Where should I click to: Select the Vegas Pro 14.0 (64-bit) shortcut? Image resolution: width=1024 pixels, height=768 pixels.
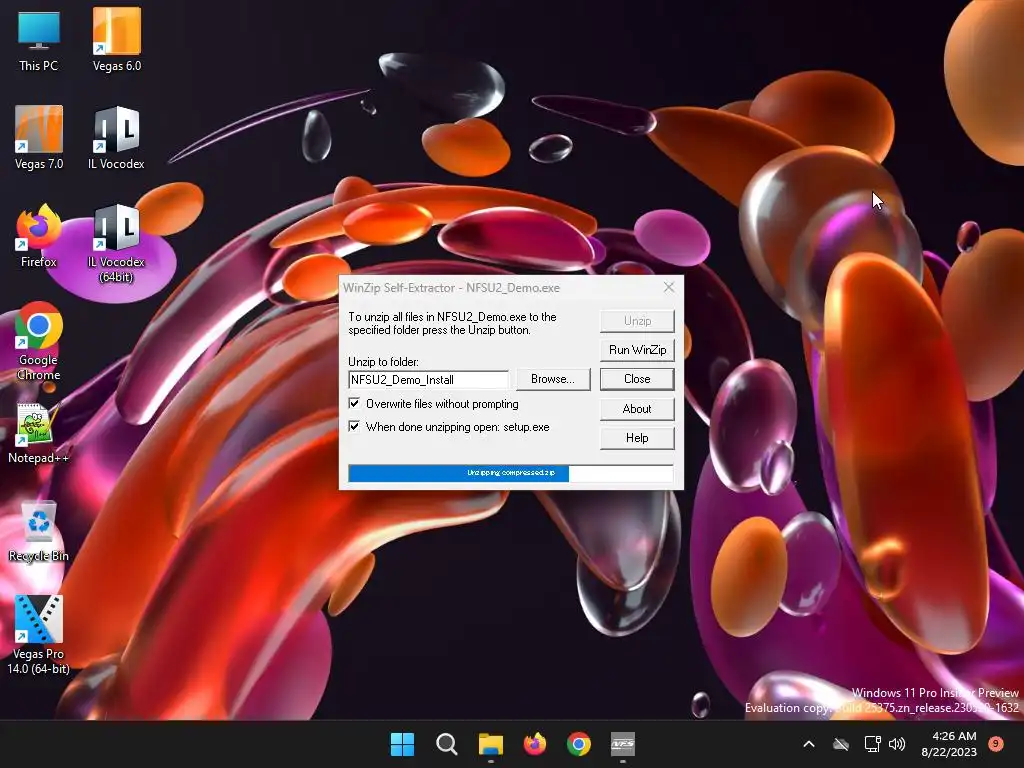[x=39, y=635]
